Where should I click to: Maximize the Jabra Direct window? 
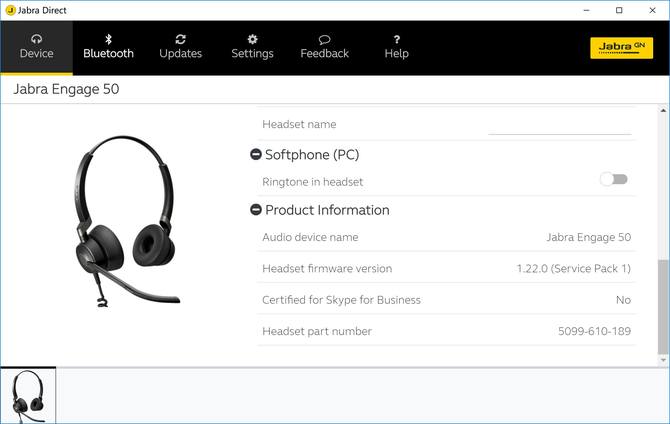point(619,10)
